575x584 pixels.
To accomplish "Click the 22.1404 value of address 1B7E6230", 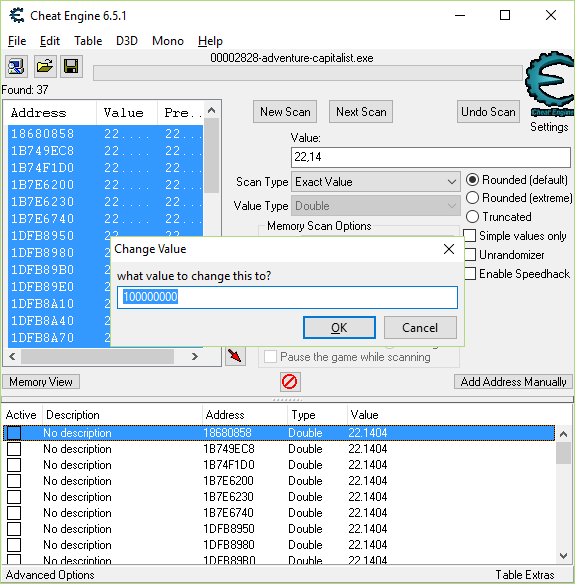I will (x=368, y=497).
